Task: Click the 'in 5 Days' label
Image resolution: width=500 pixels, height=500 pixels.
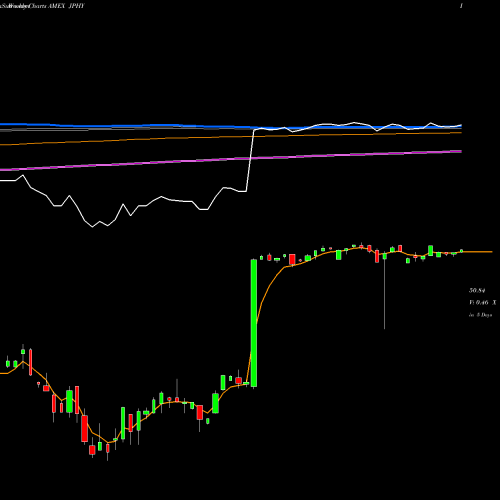Action: click(x=480, y=315)
